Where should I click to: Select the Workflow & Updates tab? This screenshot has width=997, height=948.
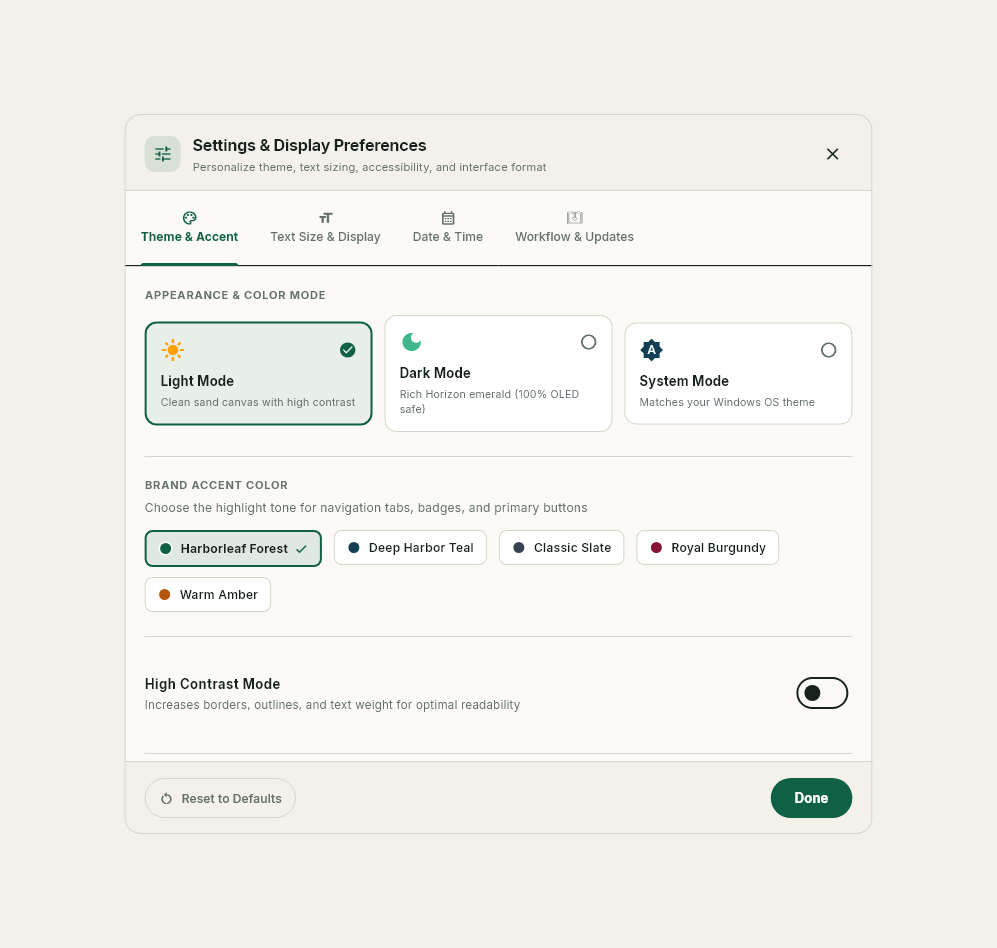tap(574, 228)
